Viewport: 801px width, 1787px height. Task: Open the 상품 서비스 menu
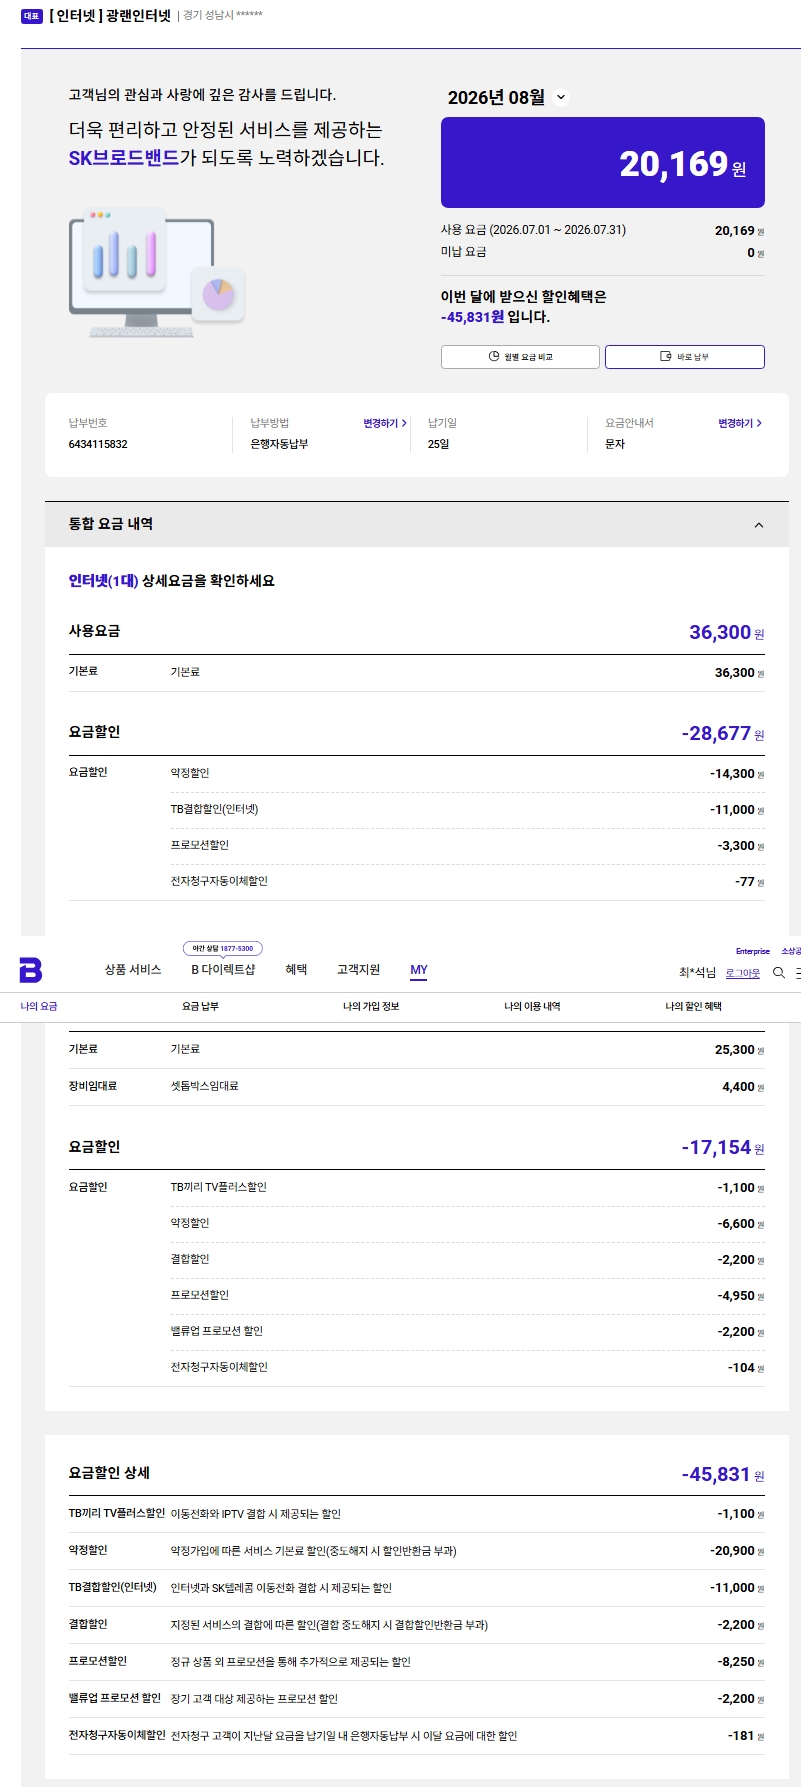133,970
